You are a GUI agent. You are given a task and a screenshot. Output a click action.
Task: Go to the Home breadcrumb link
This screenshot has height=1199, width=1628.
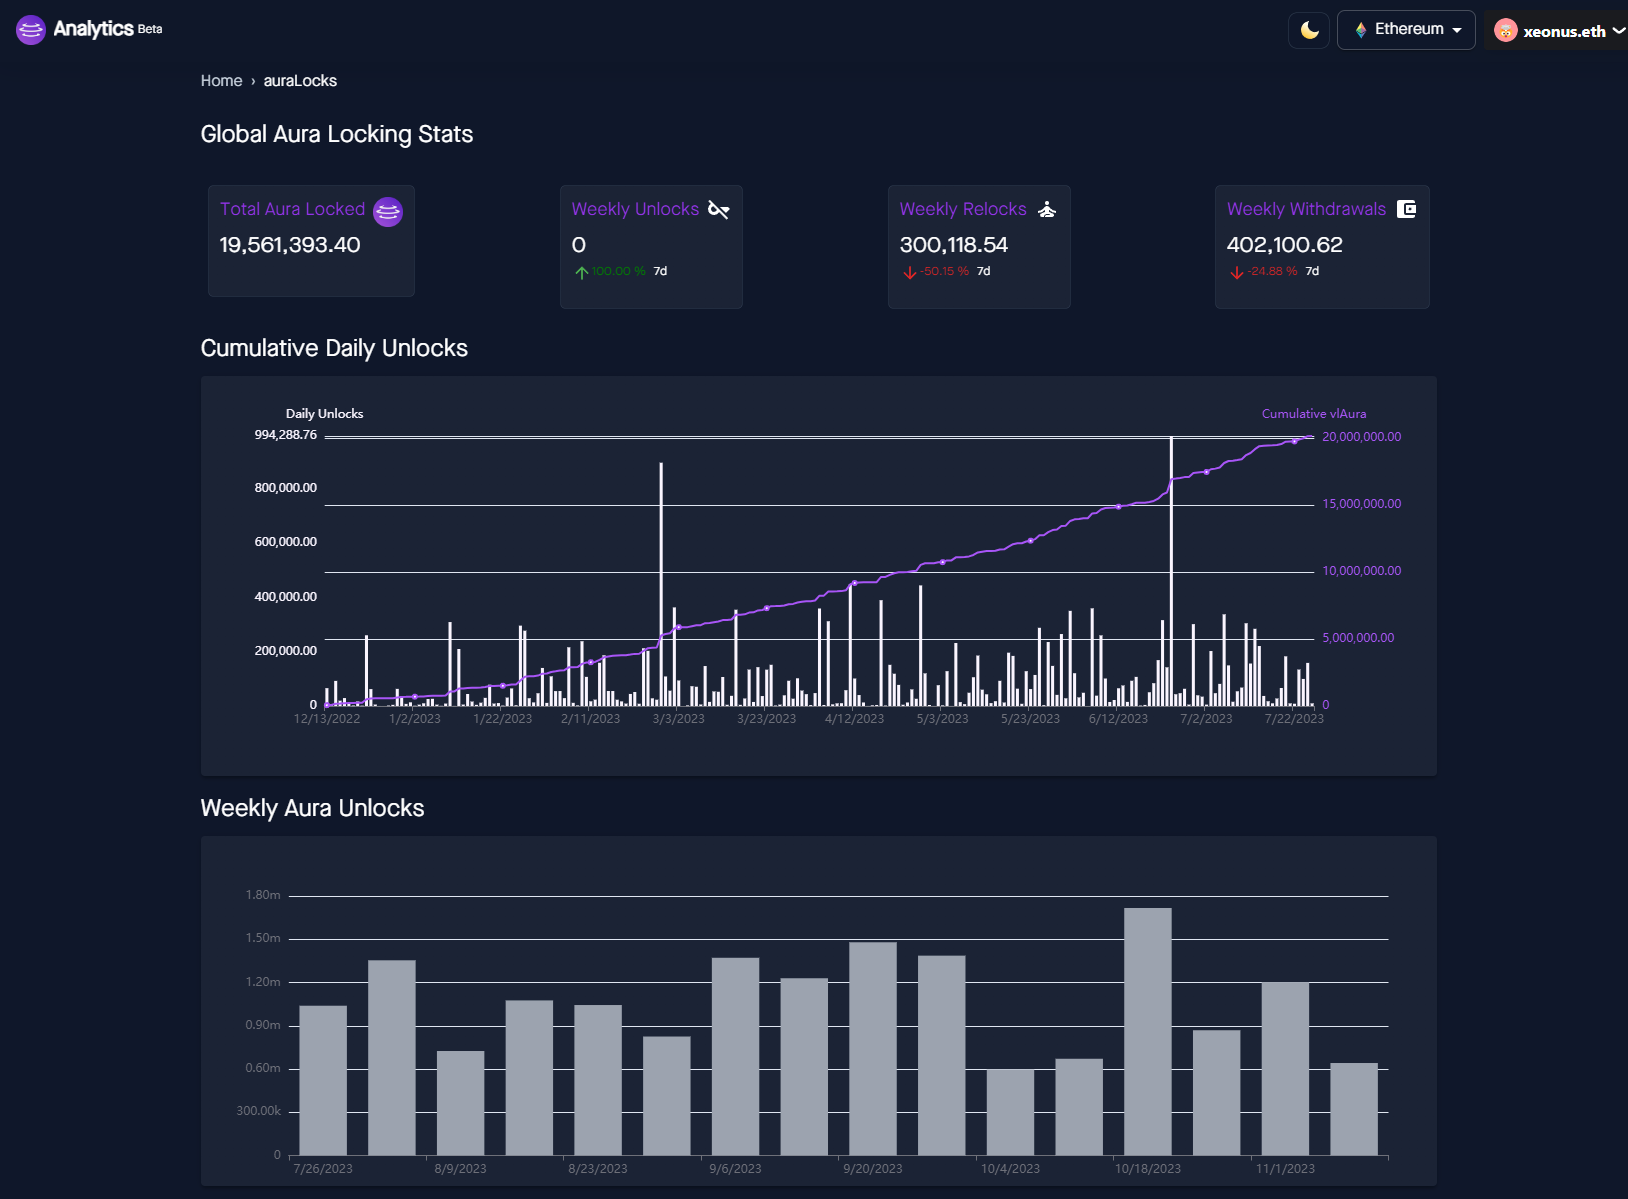[x=221, y=81]
